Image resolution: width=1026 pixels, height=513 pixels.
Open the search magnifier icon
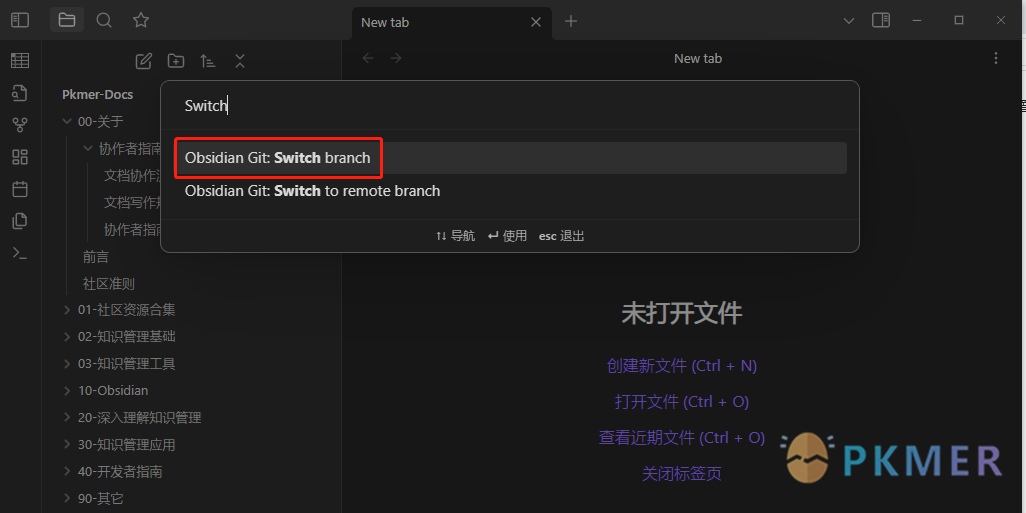point(104,20)
